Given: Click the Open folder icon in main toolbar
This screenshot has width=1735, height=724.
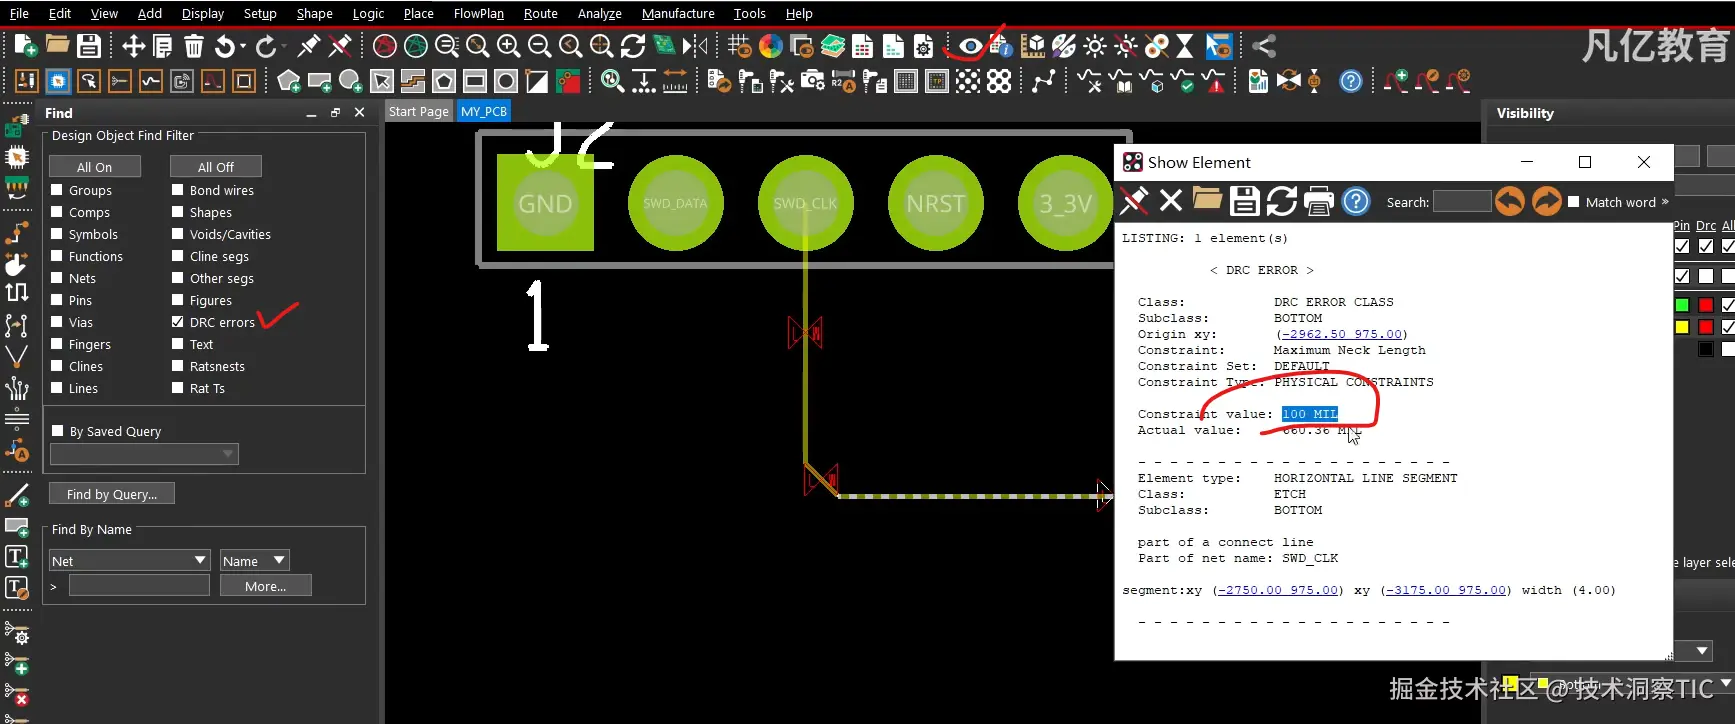Looking at the screenshot, I should pos(58,46).
